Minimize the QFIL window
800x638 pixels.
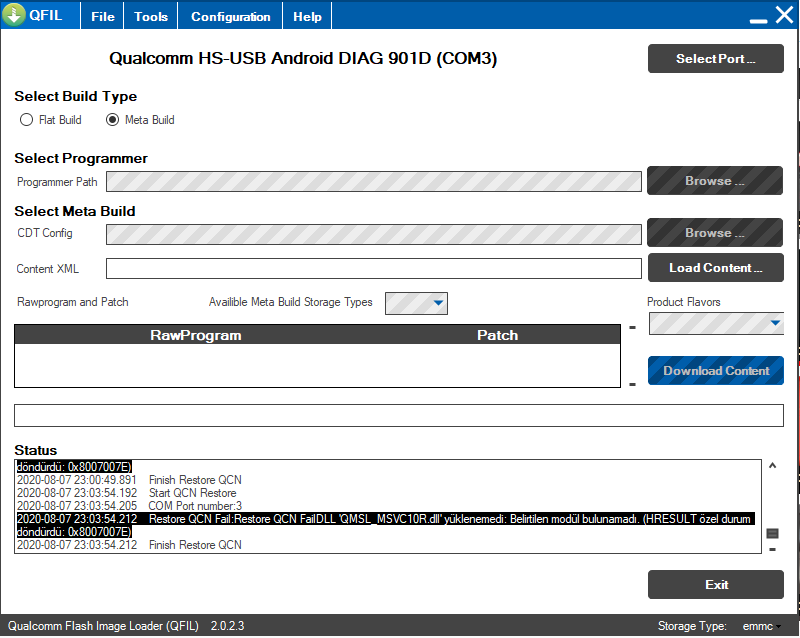pos(758,20)
